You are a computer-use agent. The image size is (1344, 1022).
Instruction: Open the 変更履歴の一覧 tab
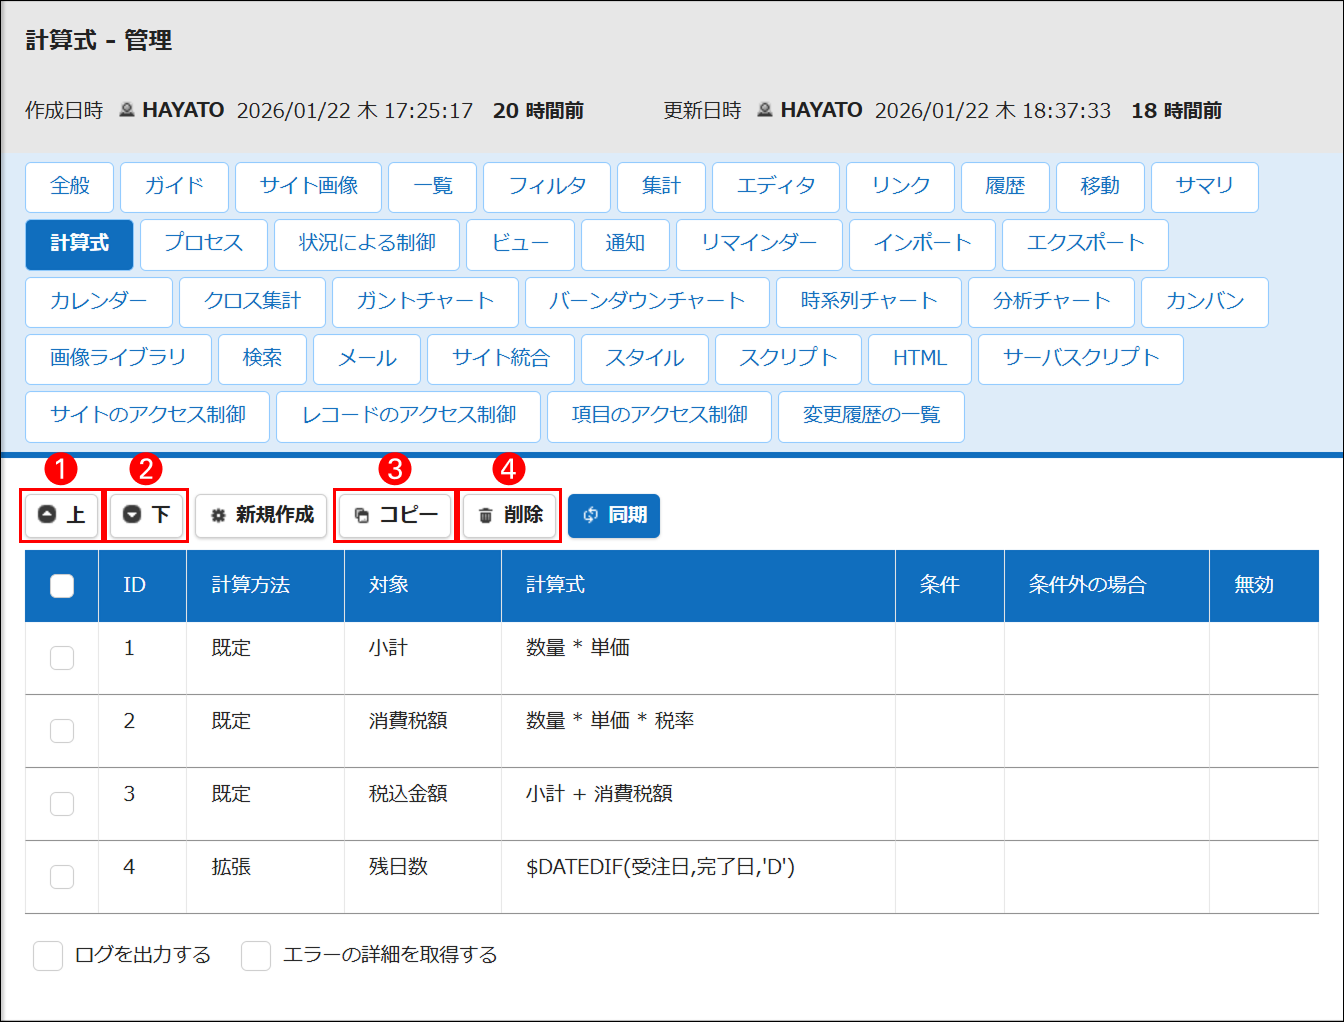(x=871, y=416)
